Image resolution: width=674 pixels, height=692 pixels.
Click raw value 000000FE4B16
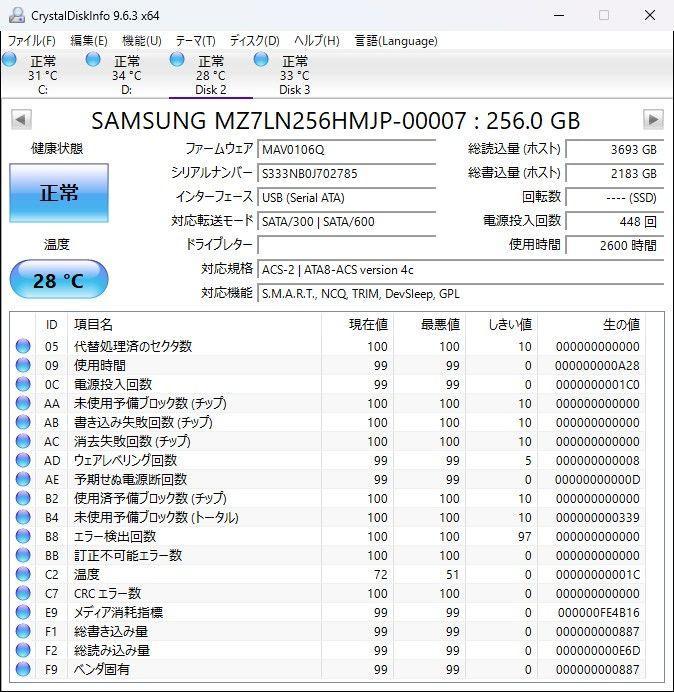[x=599, y=613]
